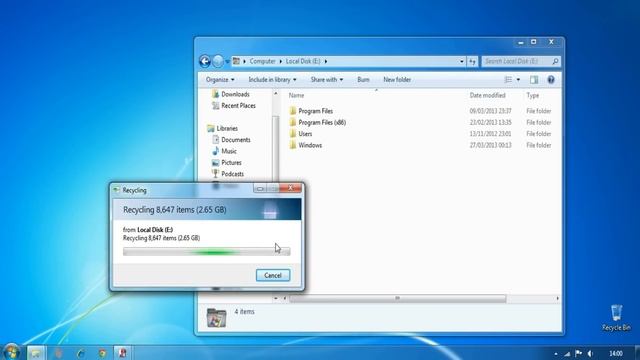Click the Back arrow in Explorer
Screen dimensions: 640x360
pos(205,61)
